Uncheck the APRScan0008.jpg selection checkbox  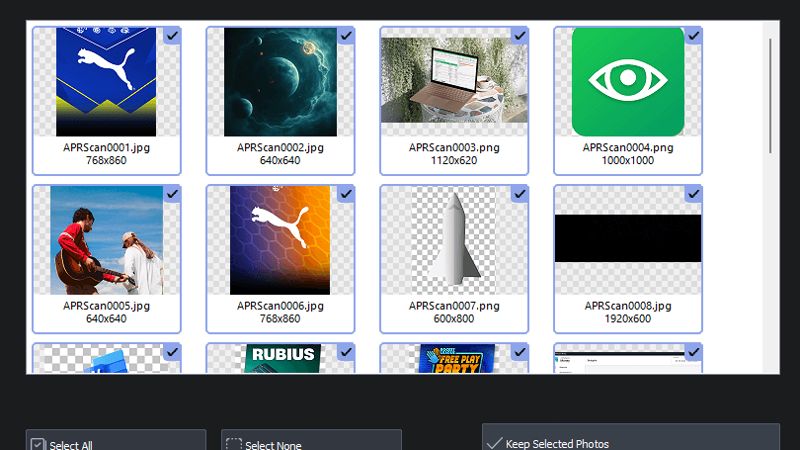coord(693,194)
